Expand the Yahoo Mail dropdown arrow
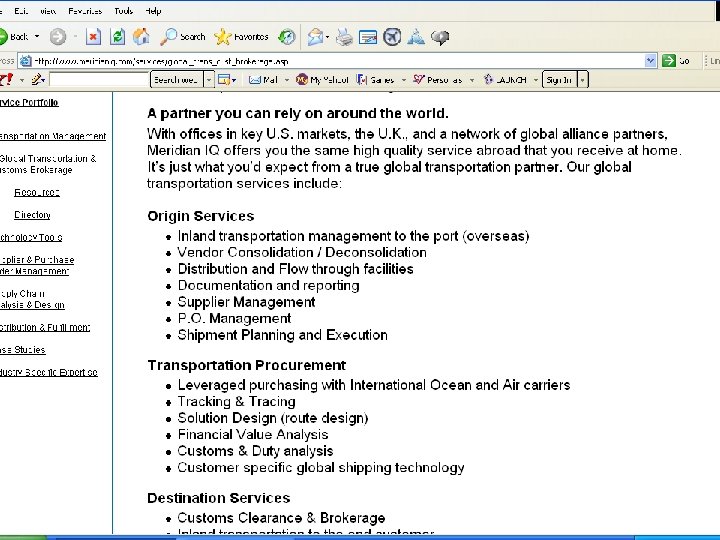This screenshot has width=720, height=540. pos(287,80)
